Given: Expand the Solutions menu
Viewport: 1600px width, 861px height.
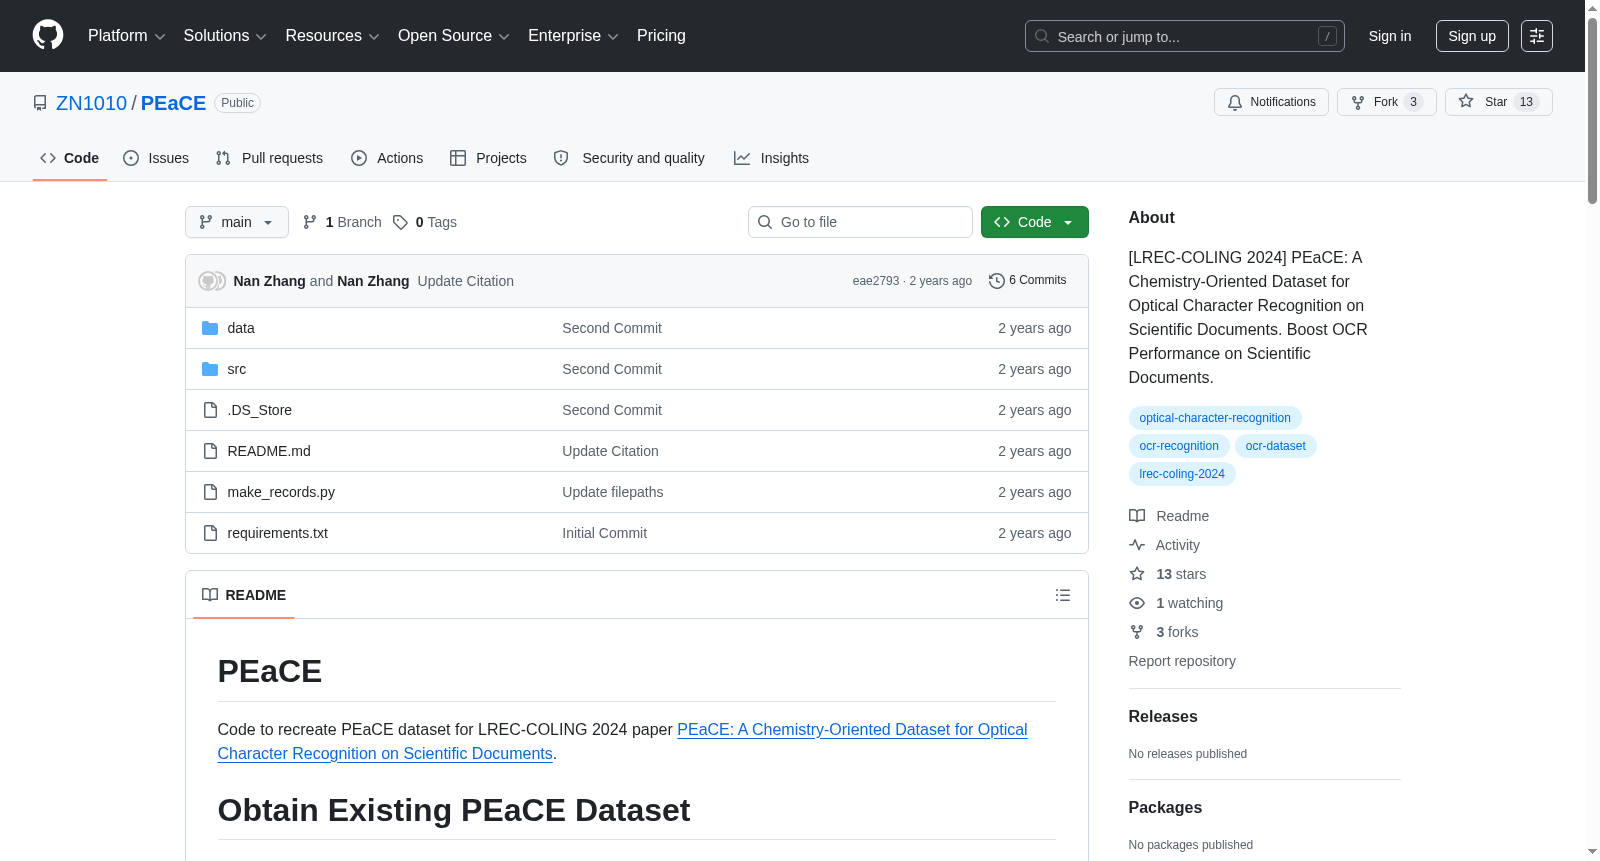Looking at the screenshot, I should coord(225,36).
